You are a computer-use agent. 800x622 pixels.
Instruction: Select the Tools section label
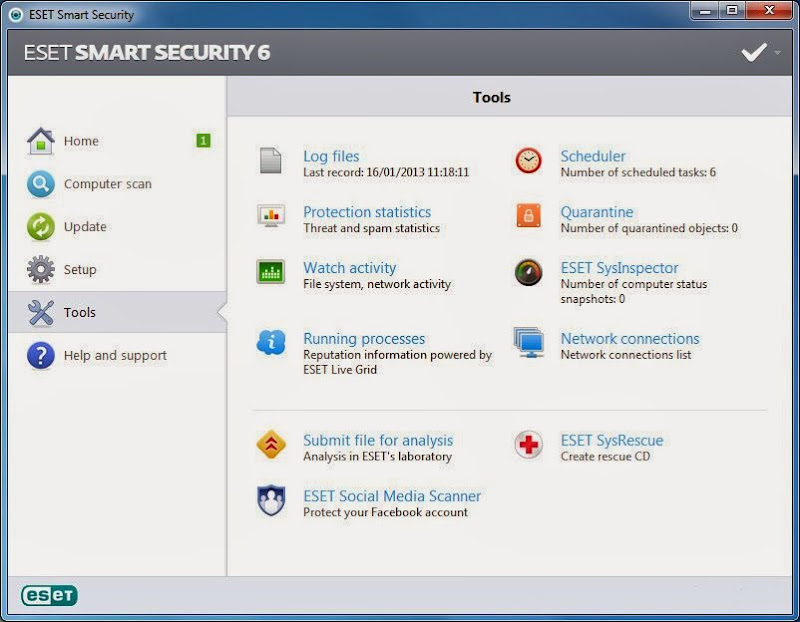[80, 312]
